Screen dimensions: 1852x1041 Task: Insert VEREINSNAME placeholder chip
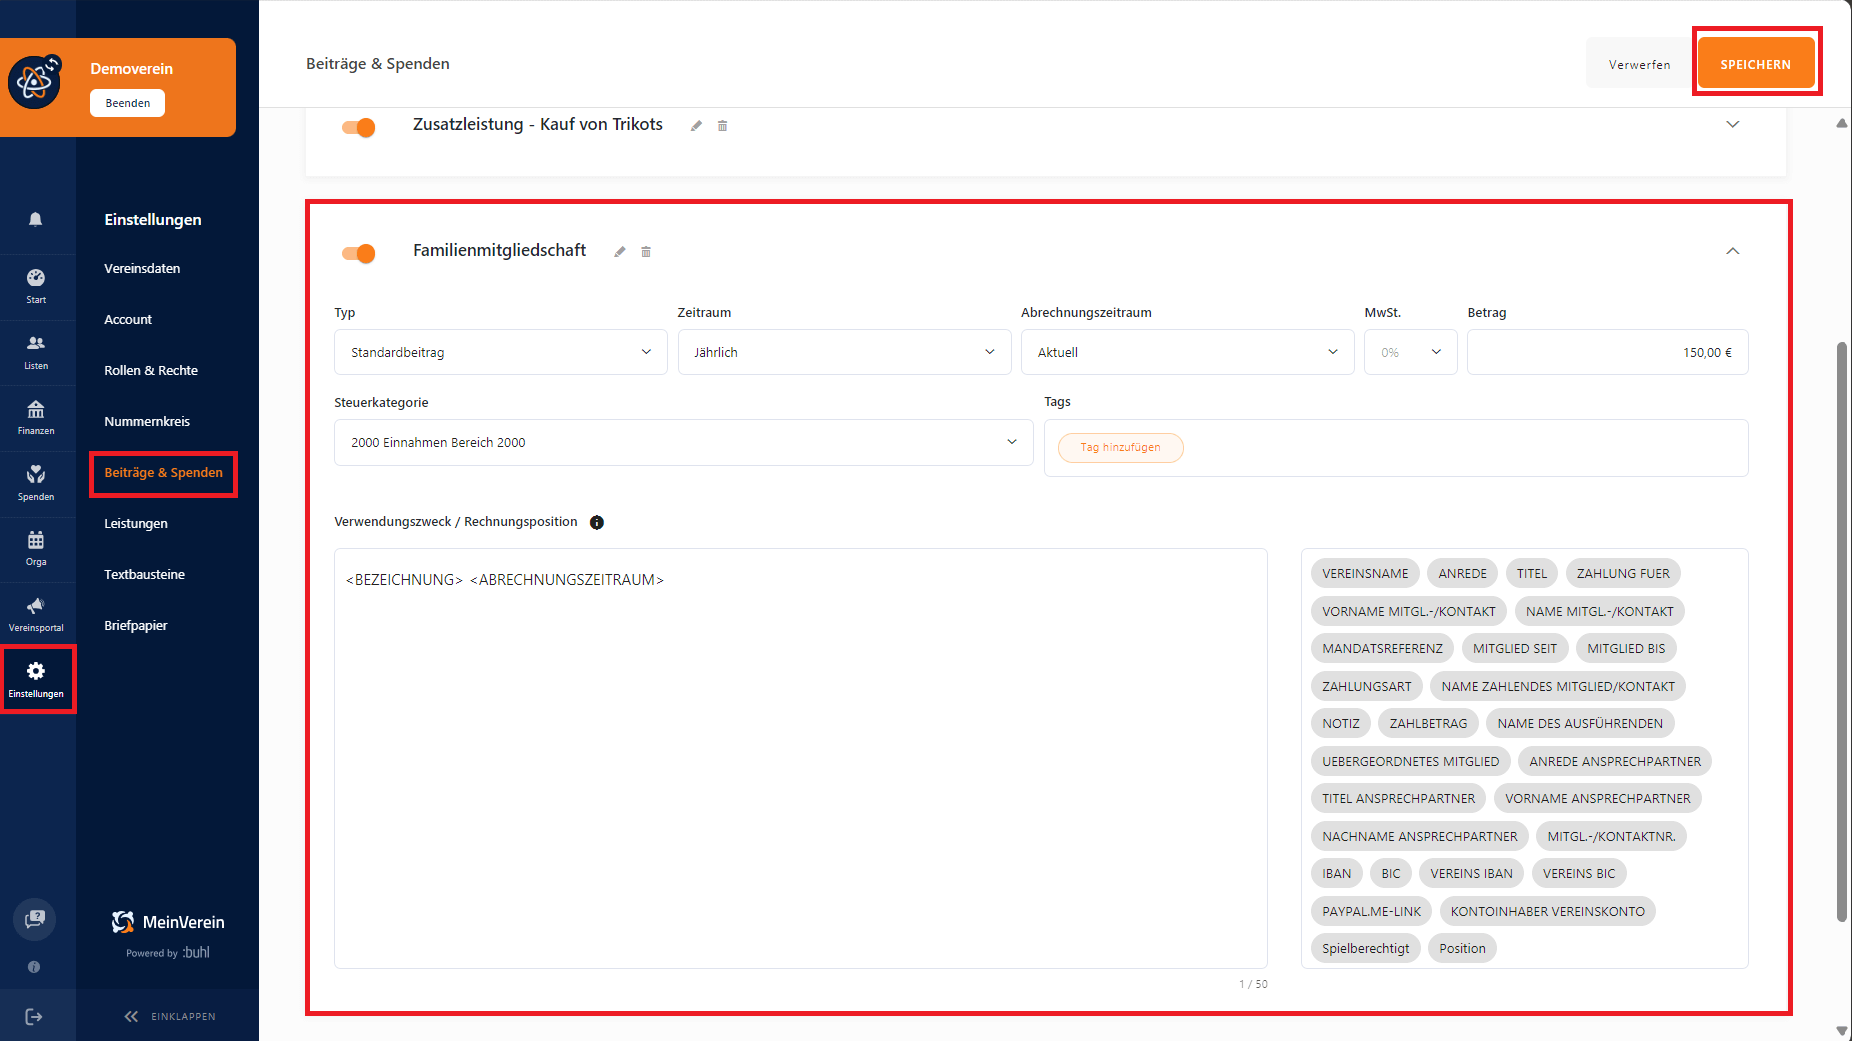[1365, 573]
